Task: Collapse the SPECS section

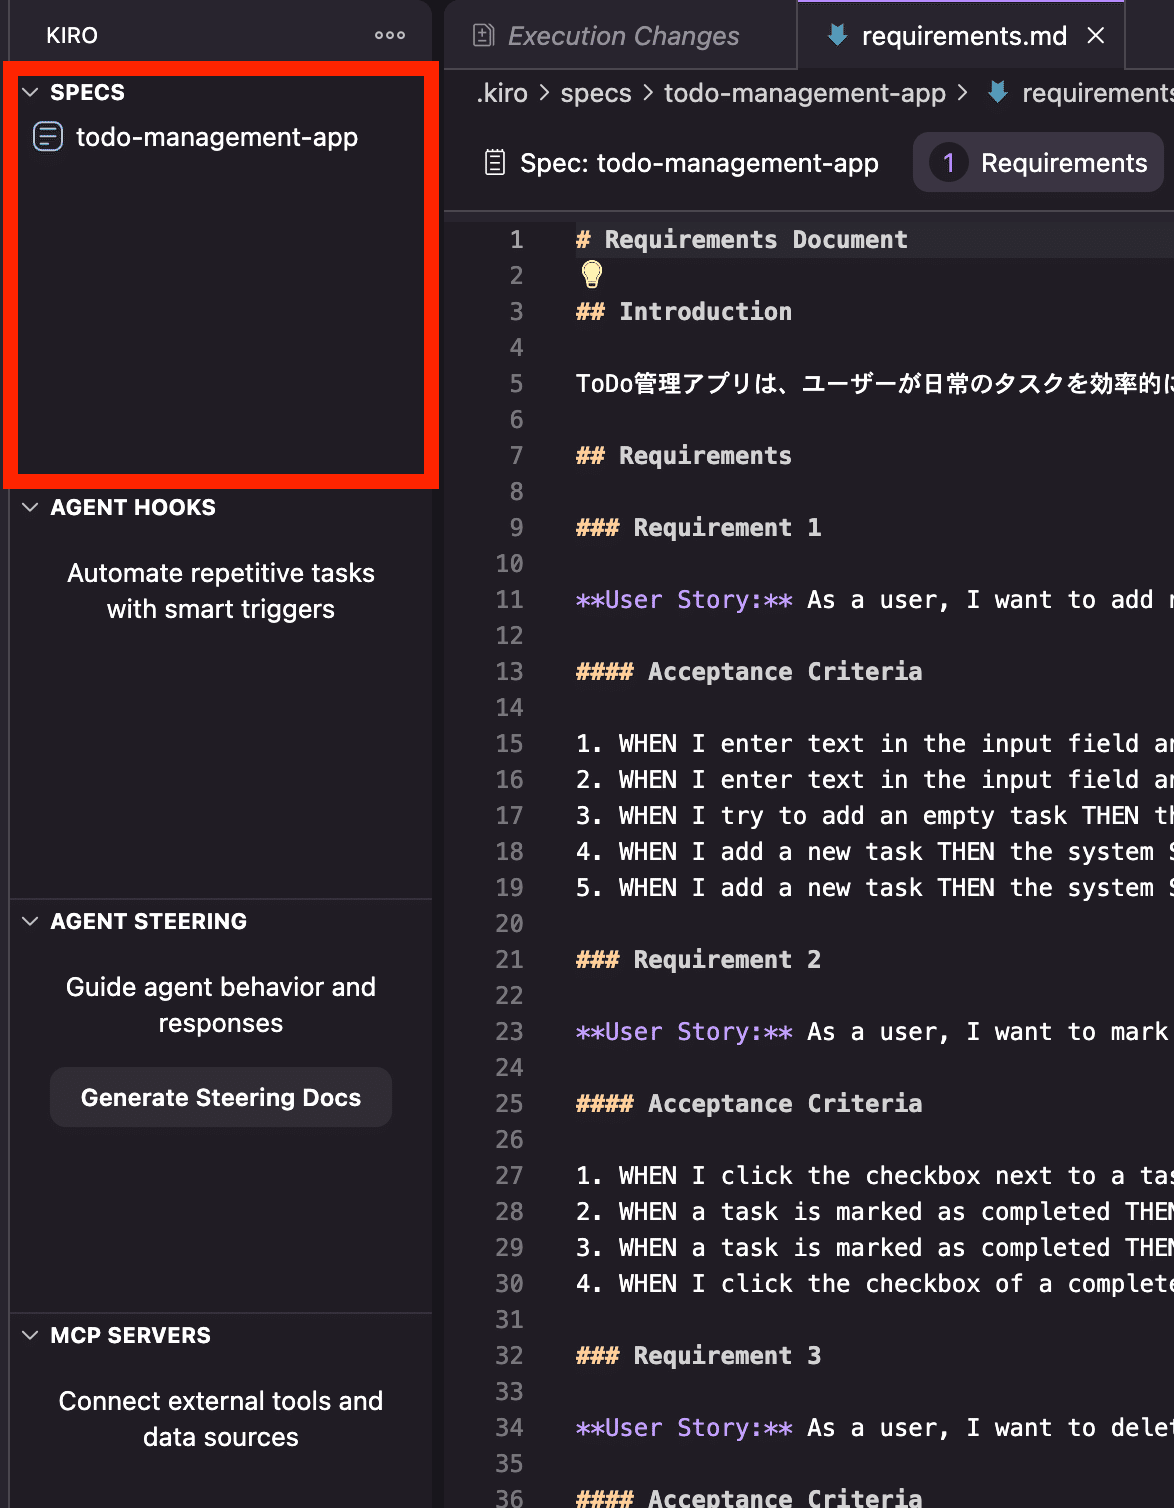Action: click(31, 92)
